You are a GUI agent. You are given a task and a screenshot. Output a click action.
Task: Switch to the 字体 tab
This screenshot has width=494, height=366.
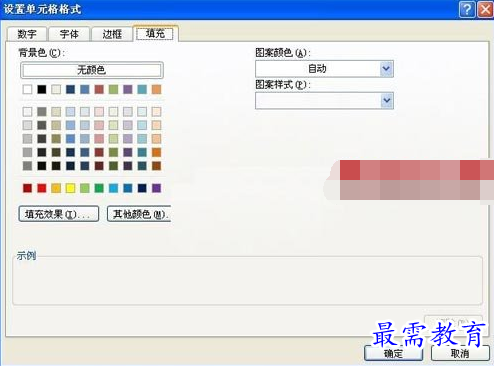pyautogui.click(x=69, y=34)
